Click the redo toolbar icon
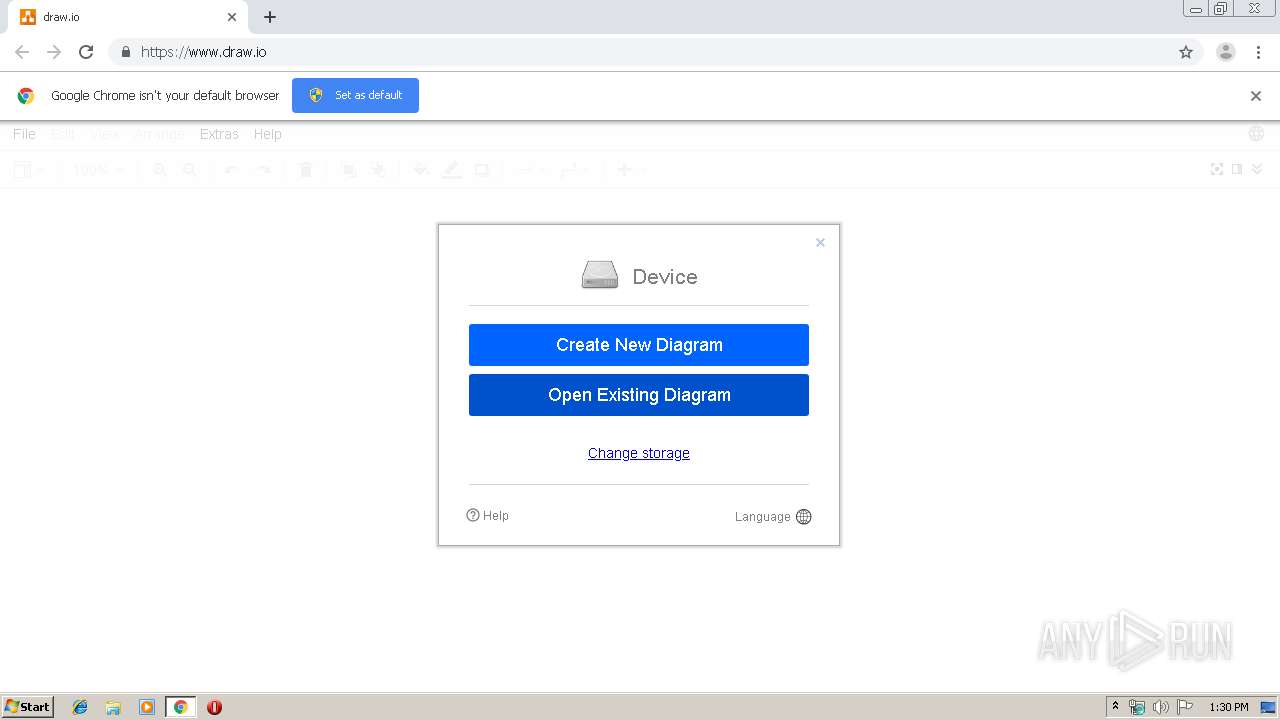Viewport: 1280px width, 720px height. tap(262, 170)
